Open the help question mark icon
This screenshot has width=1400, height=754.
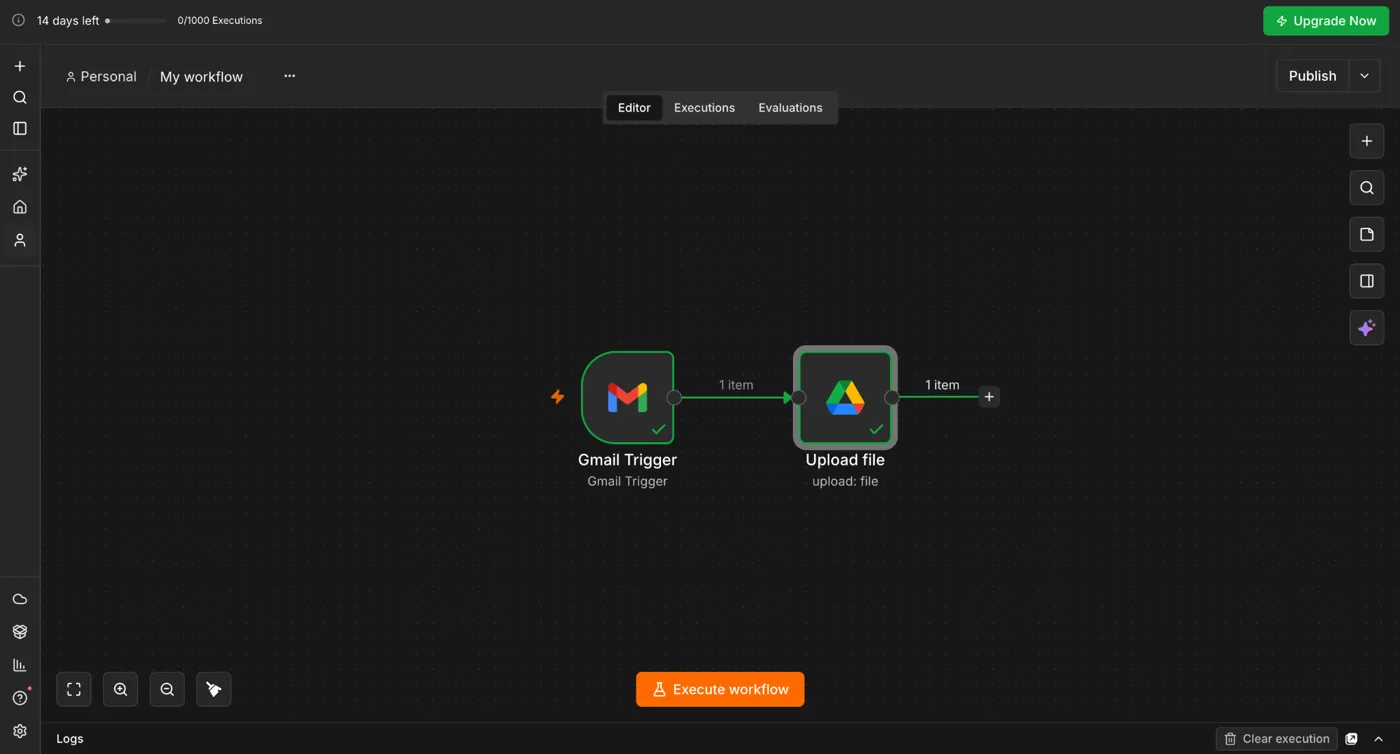19,698
